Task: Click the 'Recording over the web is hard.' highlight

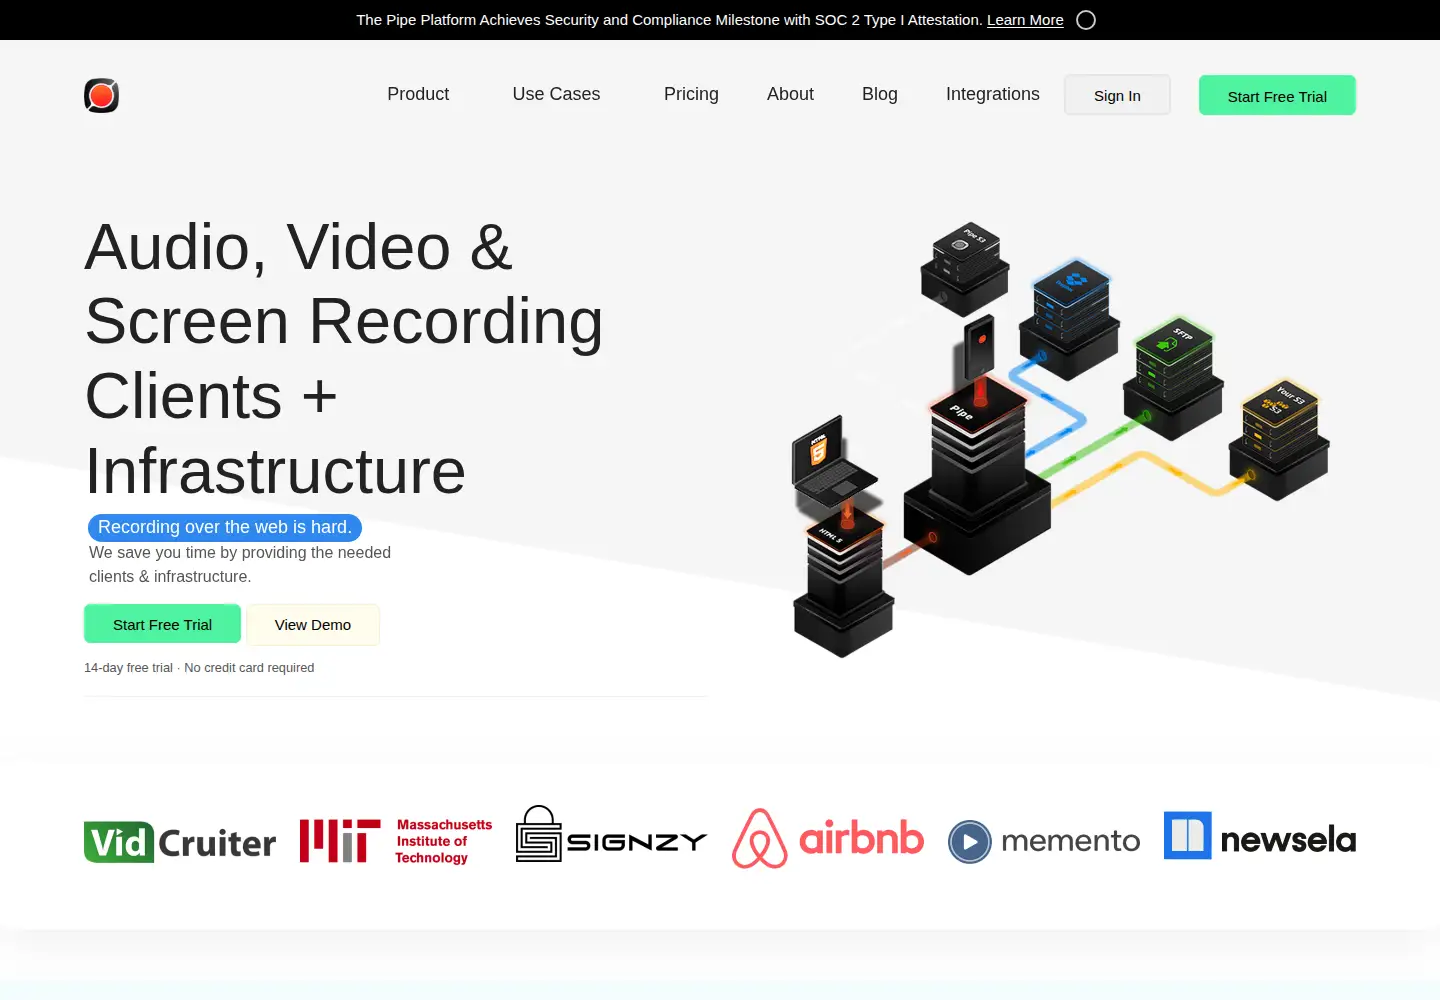Action: (224, 527)
